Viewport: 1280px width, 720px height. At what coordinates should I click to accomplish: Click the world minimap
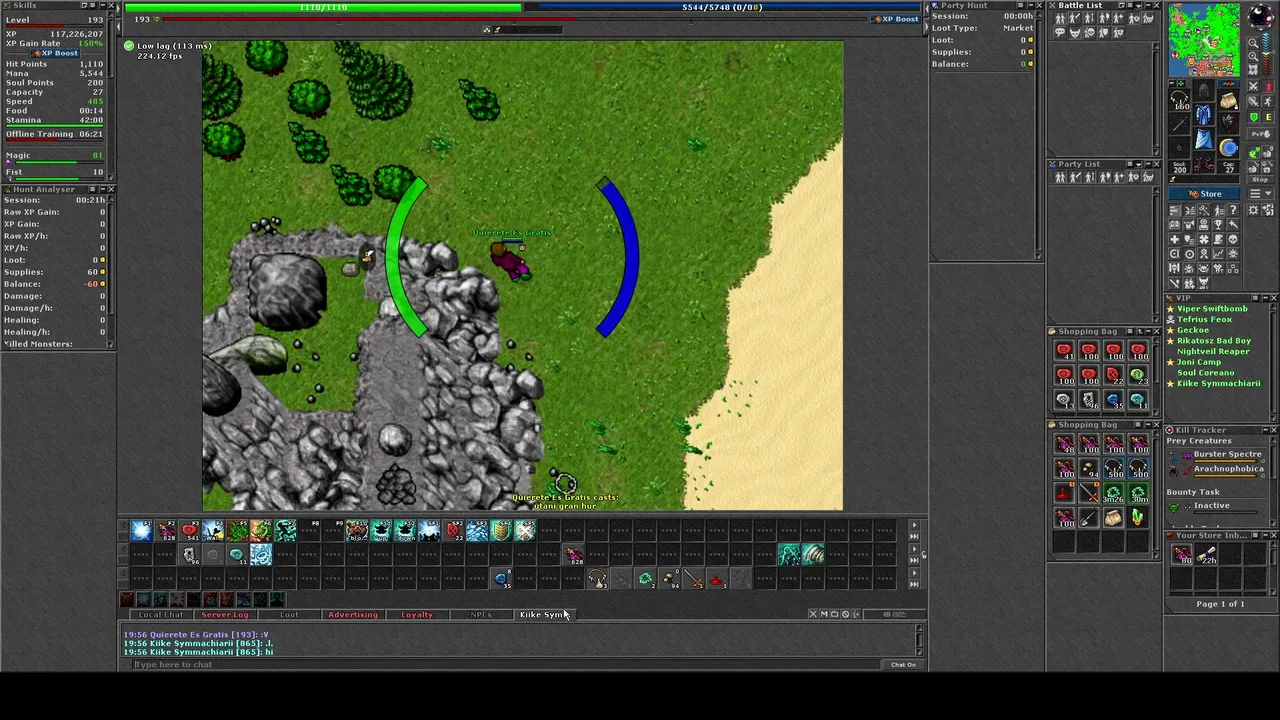click(1204, 40)
